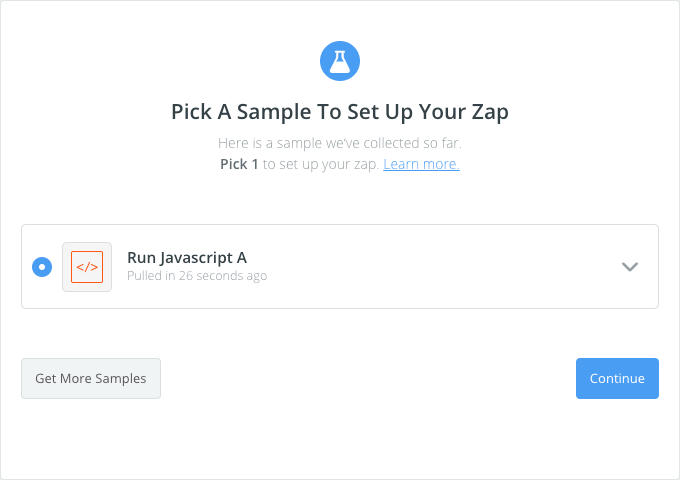680x480 pixels.
Task: Click the Pulled in 26 seconds ago timestamp
Action: [x=197, y=276]
